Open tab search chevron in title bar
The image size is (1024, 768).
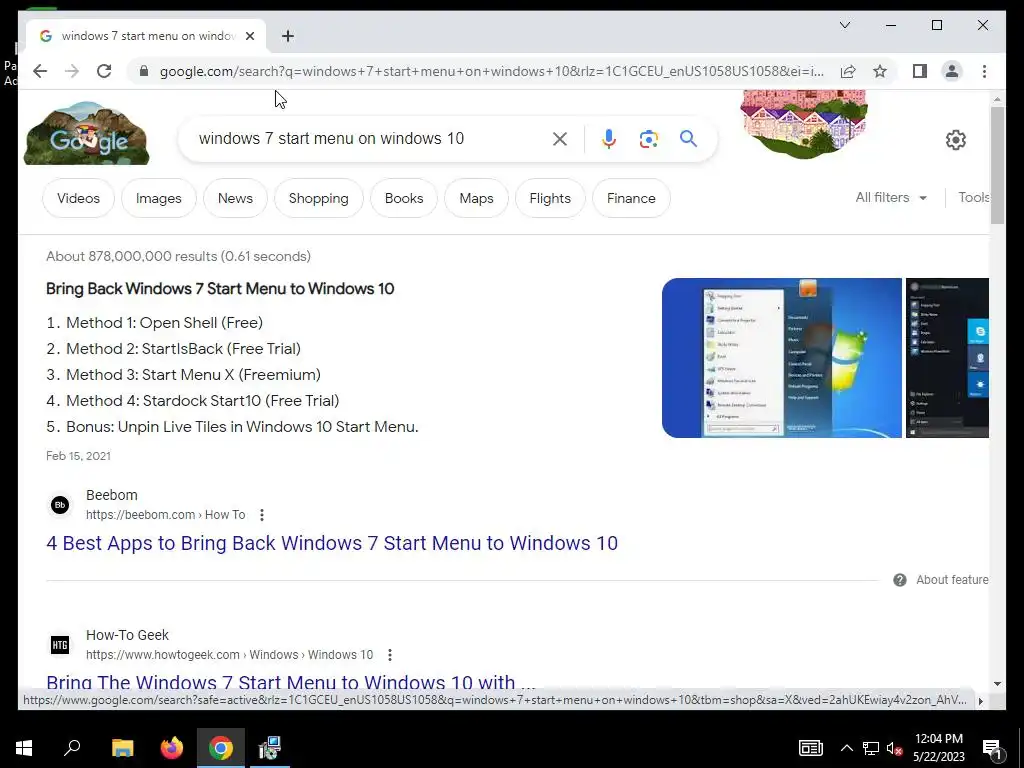click(x=844, y=25)
